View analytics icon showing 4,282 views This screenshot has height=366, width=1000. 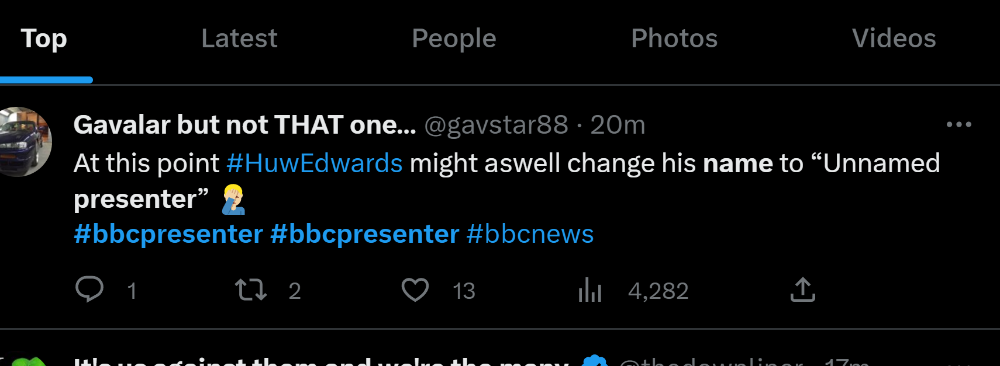590,291
